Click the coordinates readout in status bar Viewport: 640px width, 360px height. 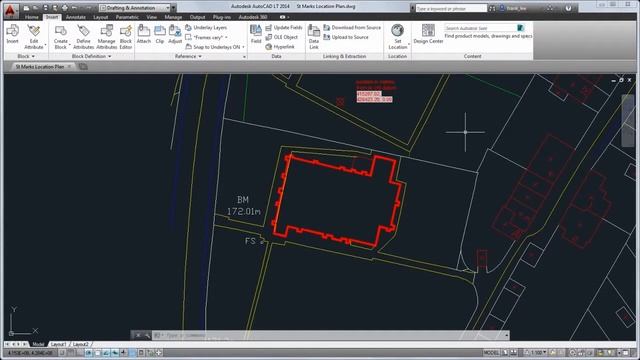coord(29,353)
